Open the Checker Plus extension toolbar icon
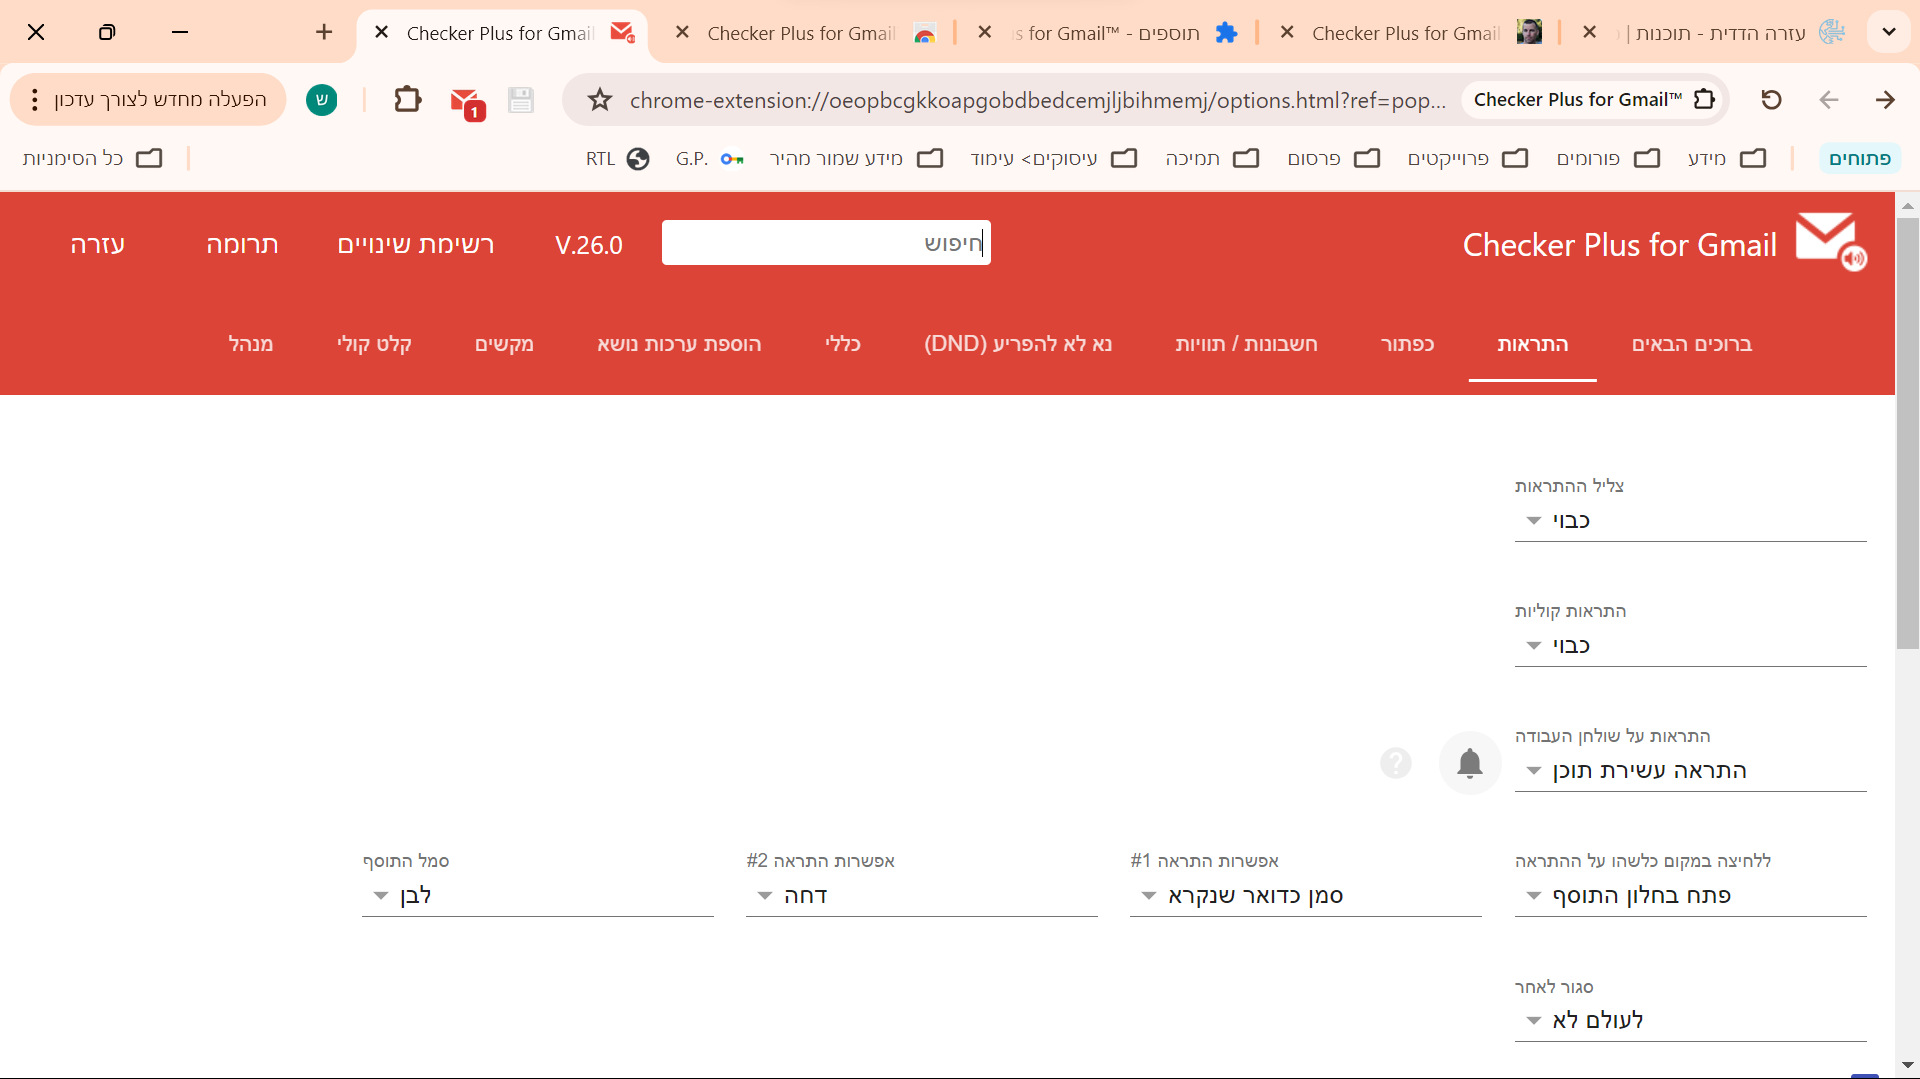 click(x=466, y=101)
